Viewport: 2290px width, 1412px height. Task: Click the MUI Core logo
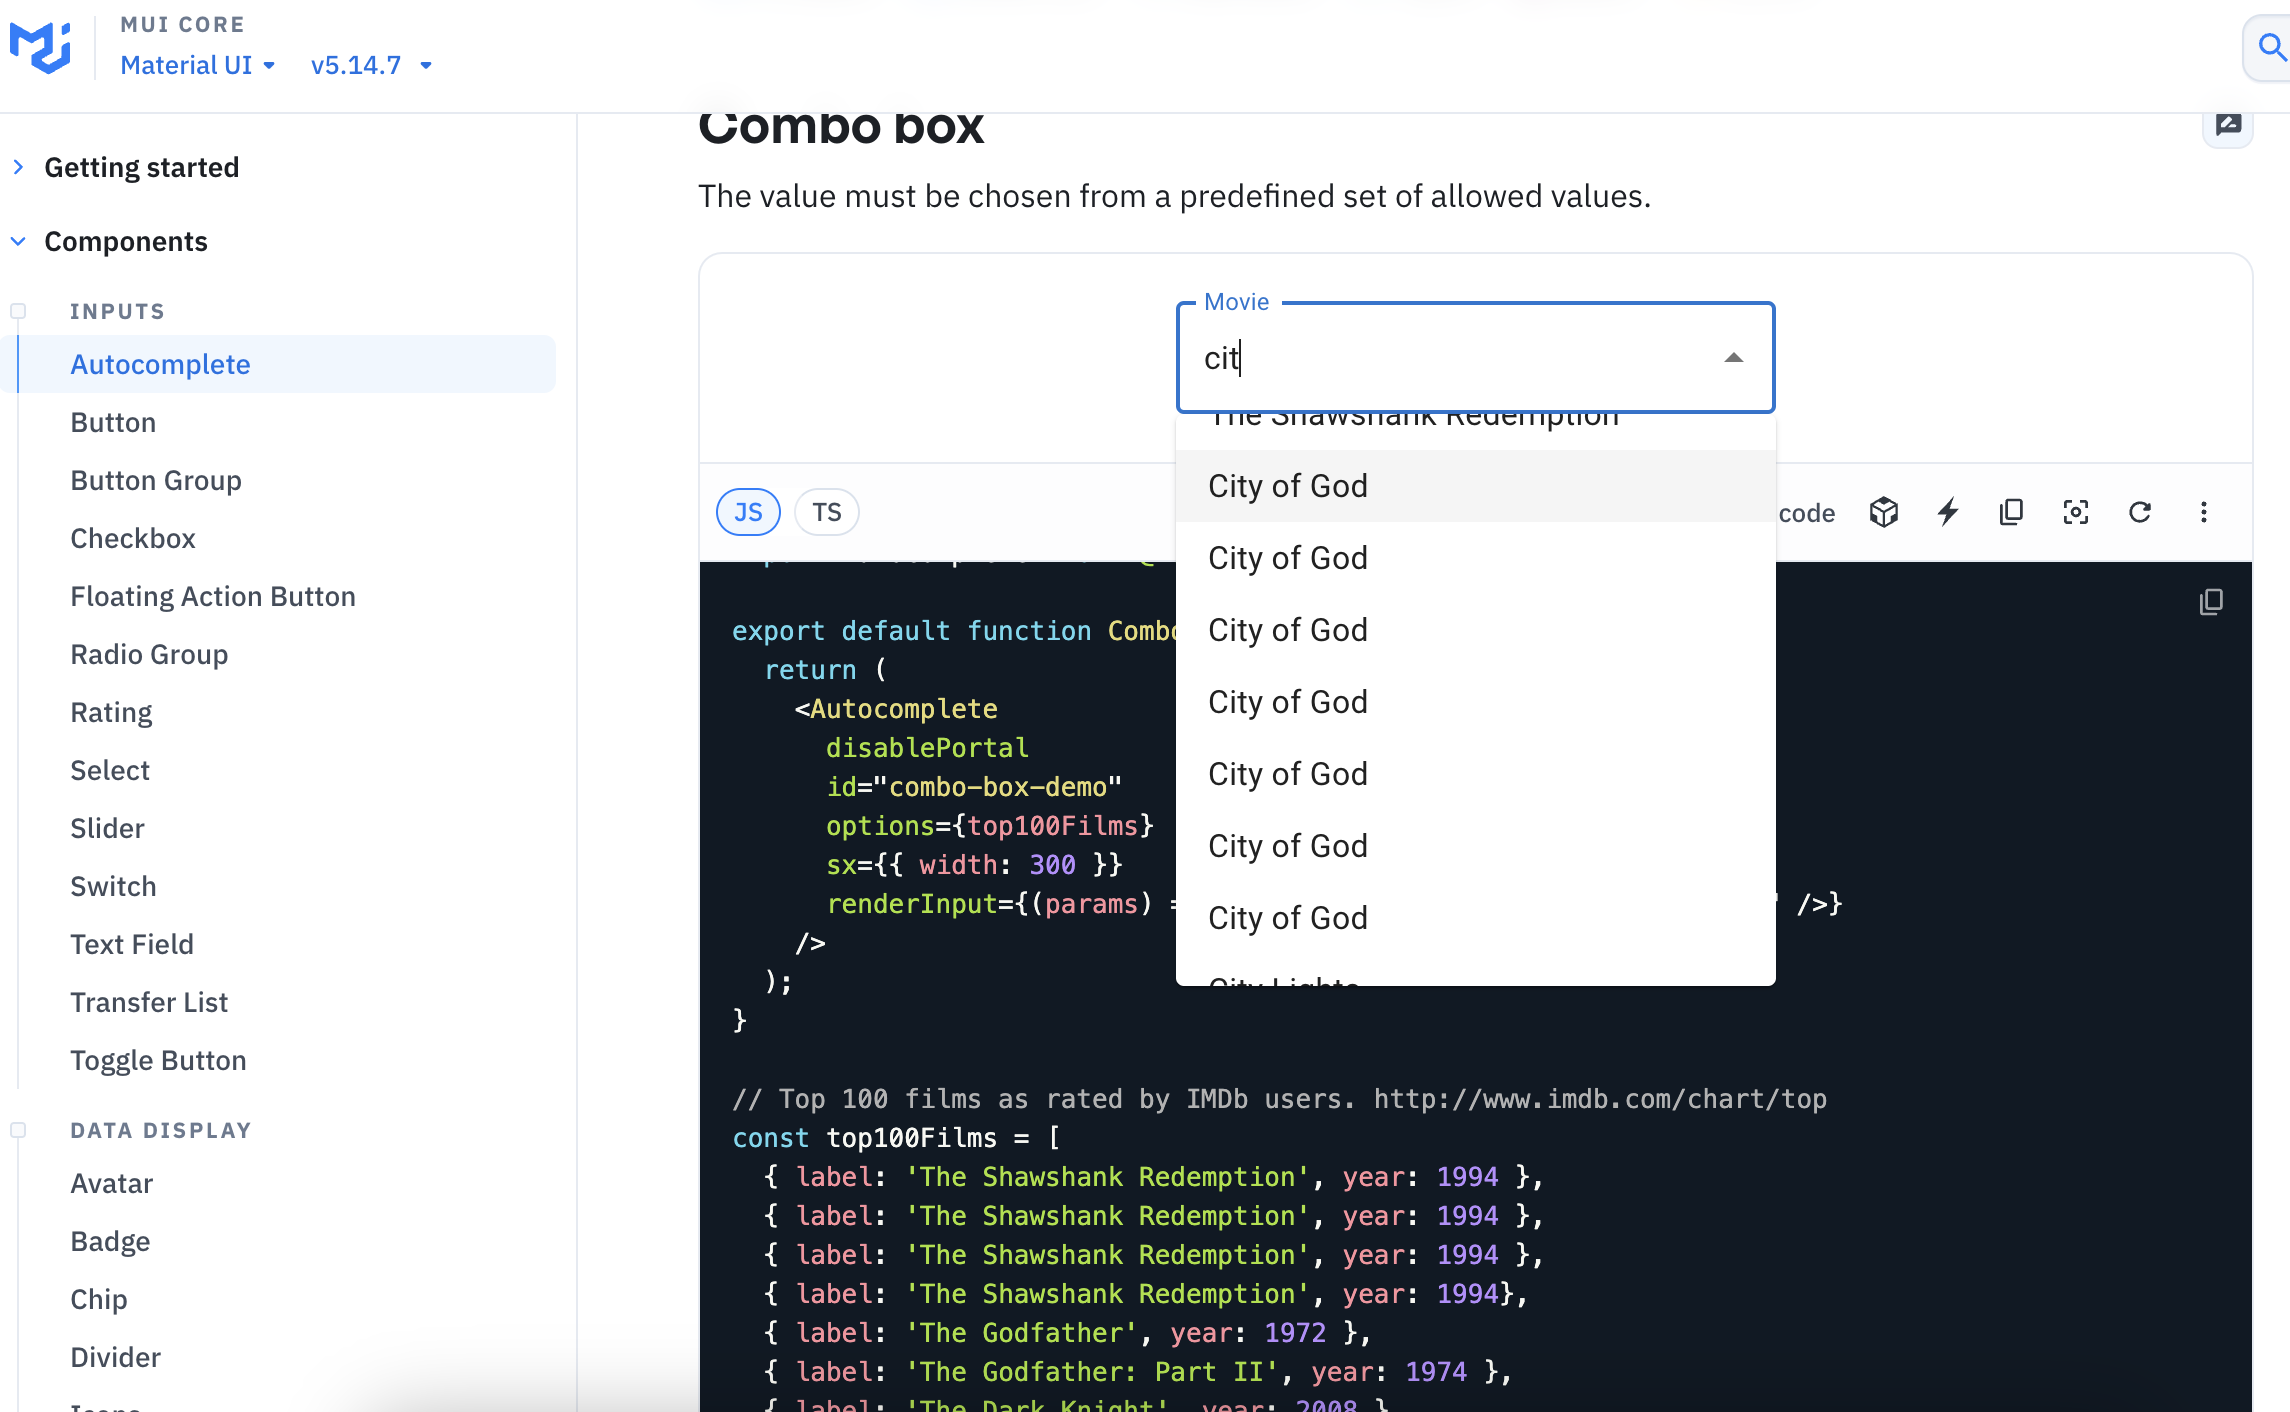point(40,45)
